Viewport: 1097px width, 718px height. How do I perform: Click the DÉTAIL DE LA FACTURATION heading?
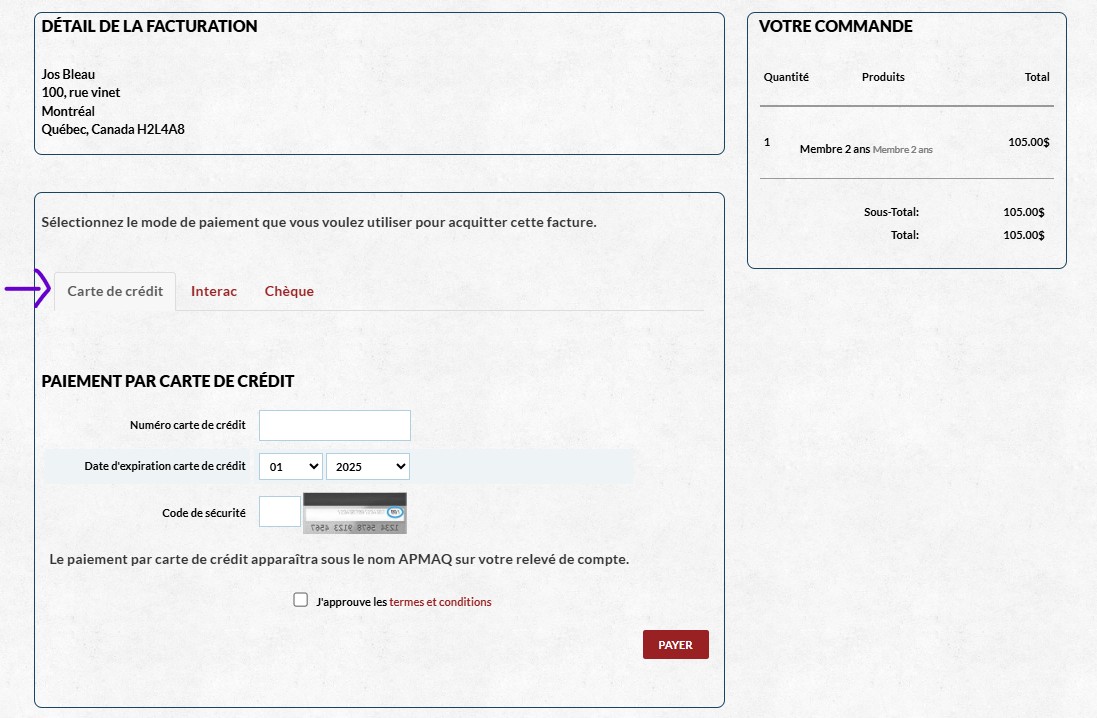tap(150, 27)
